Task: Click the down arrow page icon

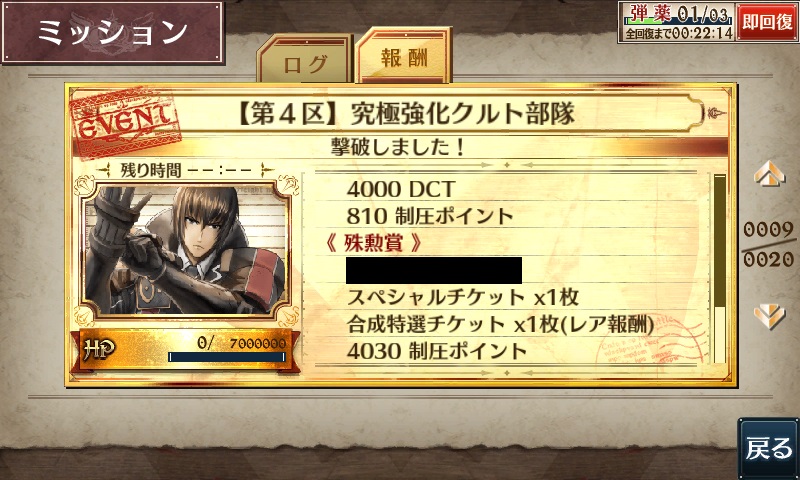Action: click(x=769, y=316)
